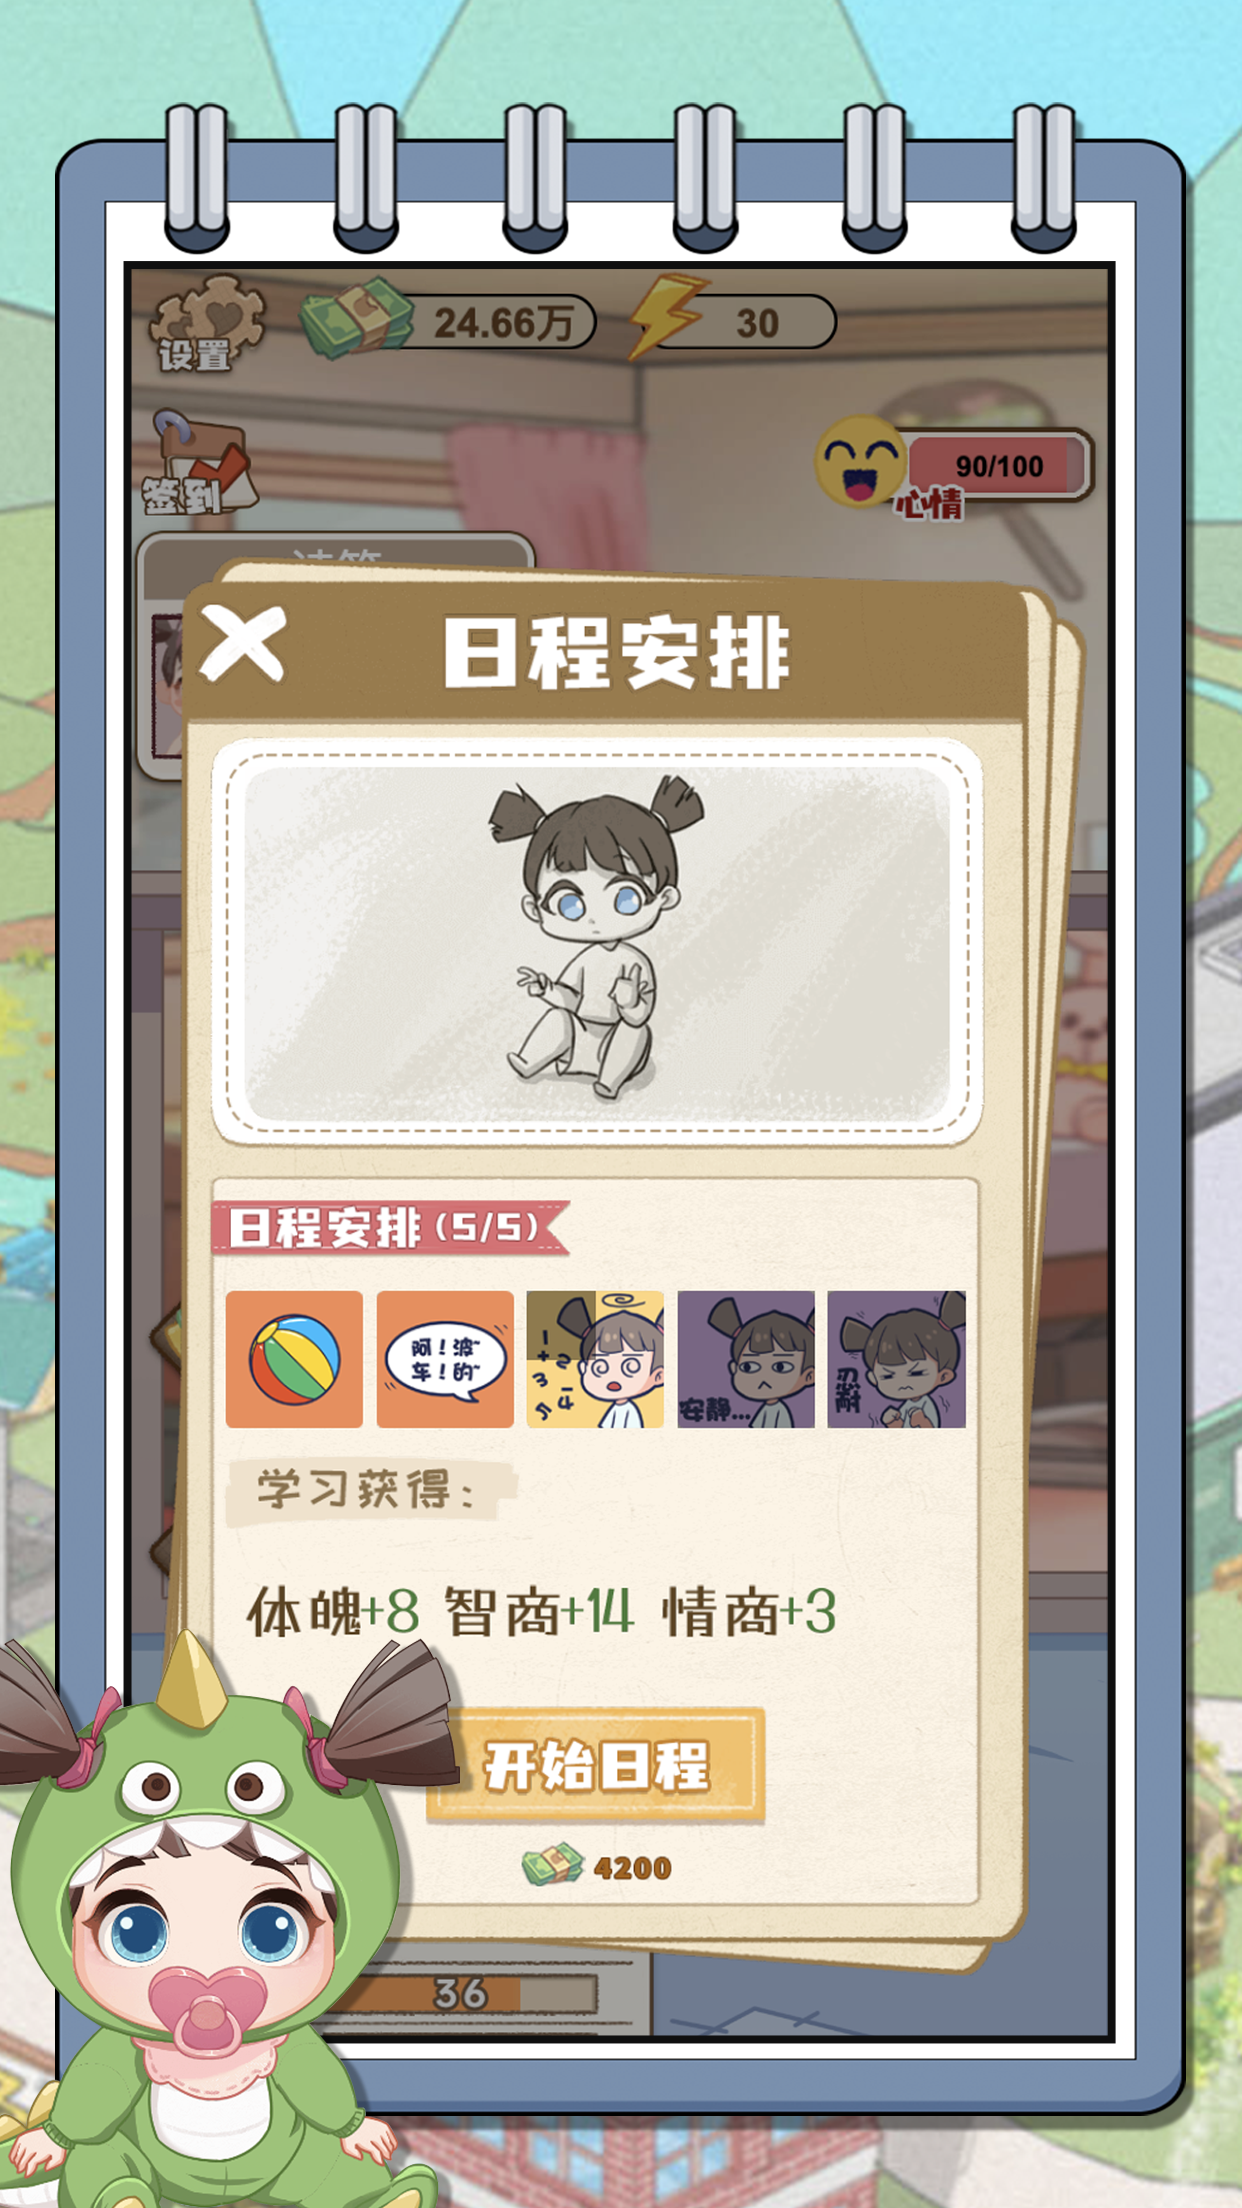Tap the 90/100 mood progress bar
1242x2208 pixels.
(999, 465)
